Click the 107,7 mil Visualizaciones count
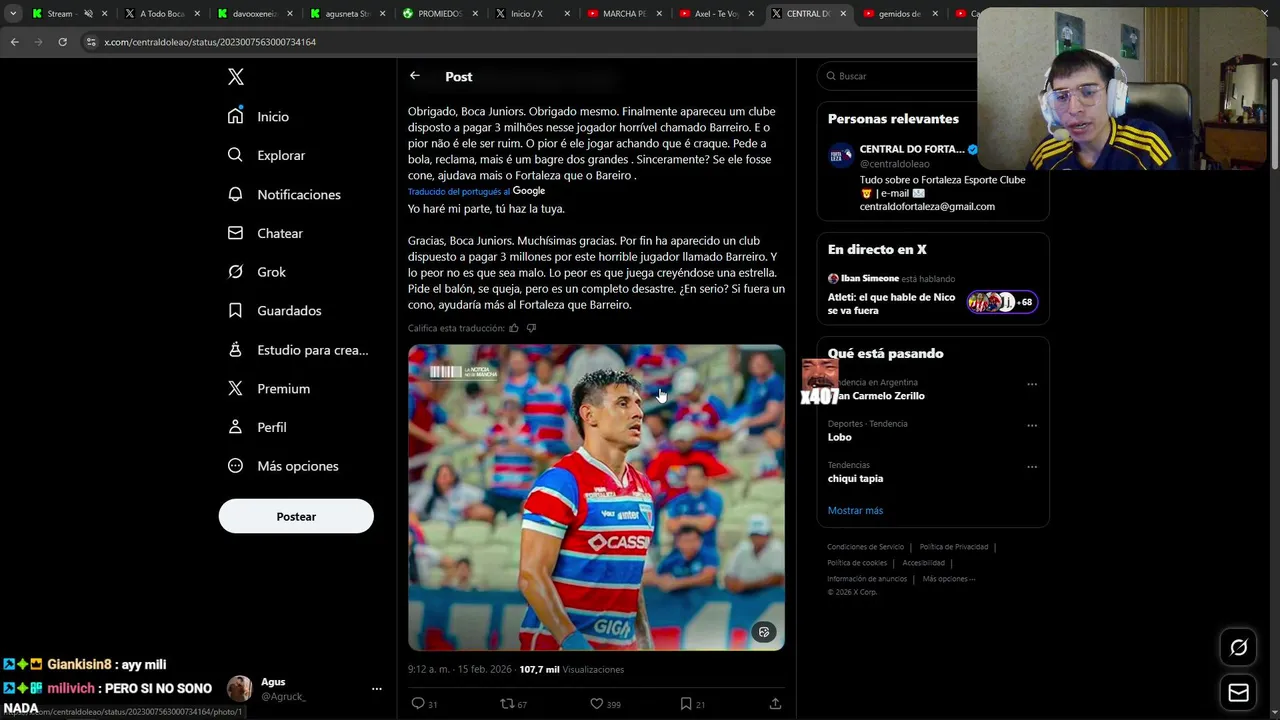Image resolution: width=1280 pixels, height=720 pixels. 571,669
